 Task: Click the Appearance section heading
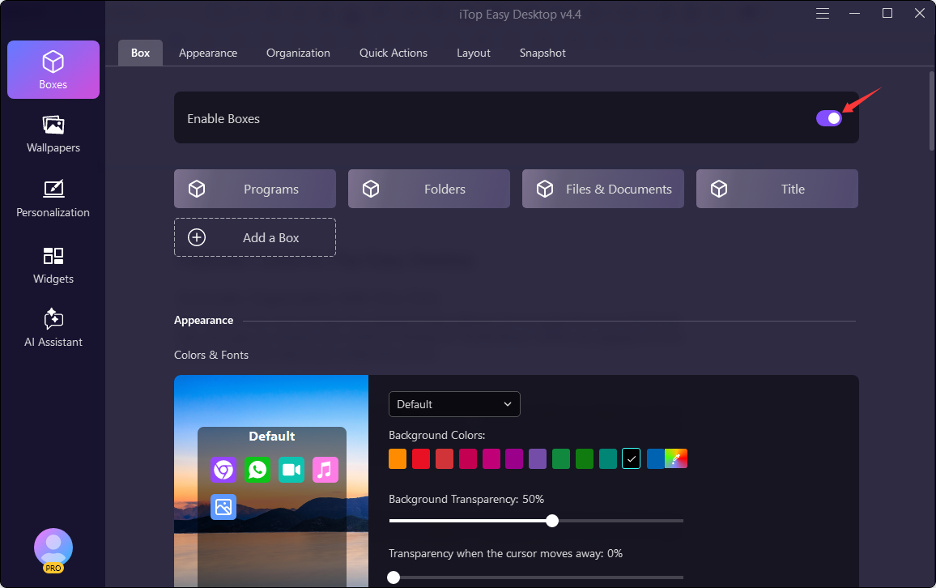pos(204,321)
